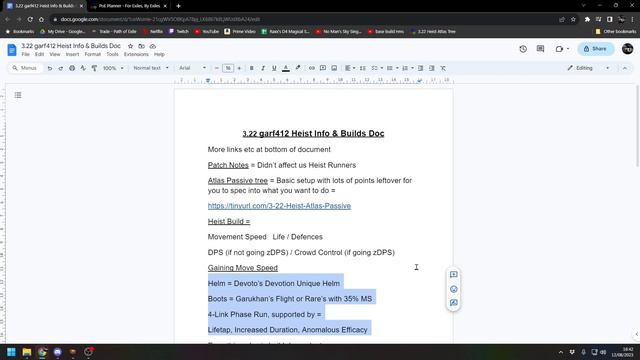The image size is (640, 360).
Task: Toggle Bold formatting
Action: coord(251,68)
